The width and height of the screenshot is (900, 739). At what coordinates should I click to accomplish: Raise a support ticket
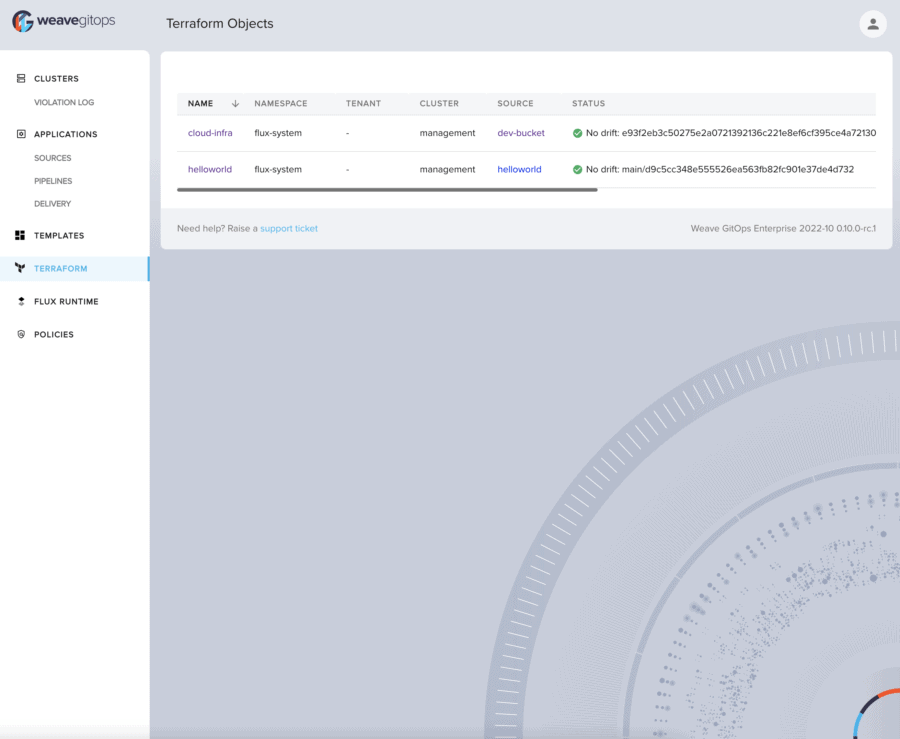(289, 228)
